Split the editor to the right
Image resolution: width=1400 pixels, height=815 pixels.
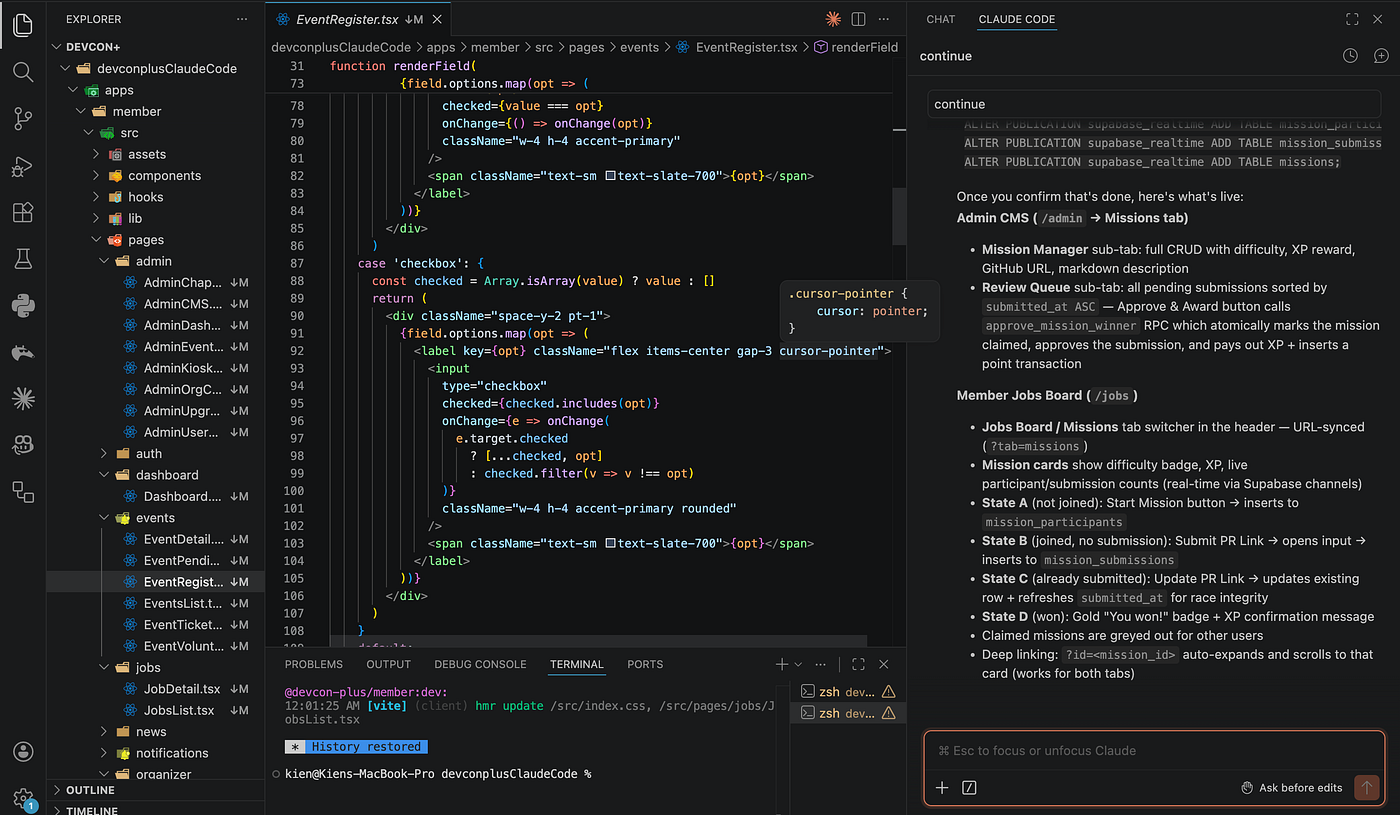pos(858,19)
